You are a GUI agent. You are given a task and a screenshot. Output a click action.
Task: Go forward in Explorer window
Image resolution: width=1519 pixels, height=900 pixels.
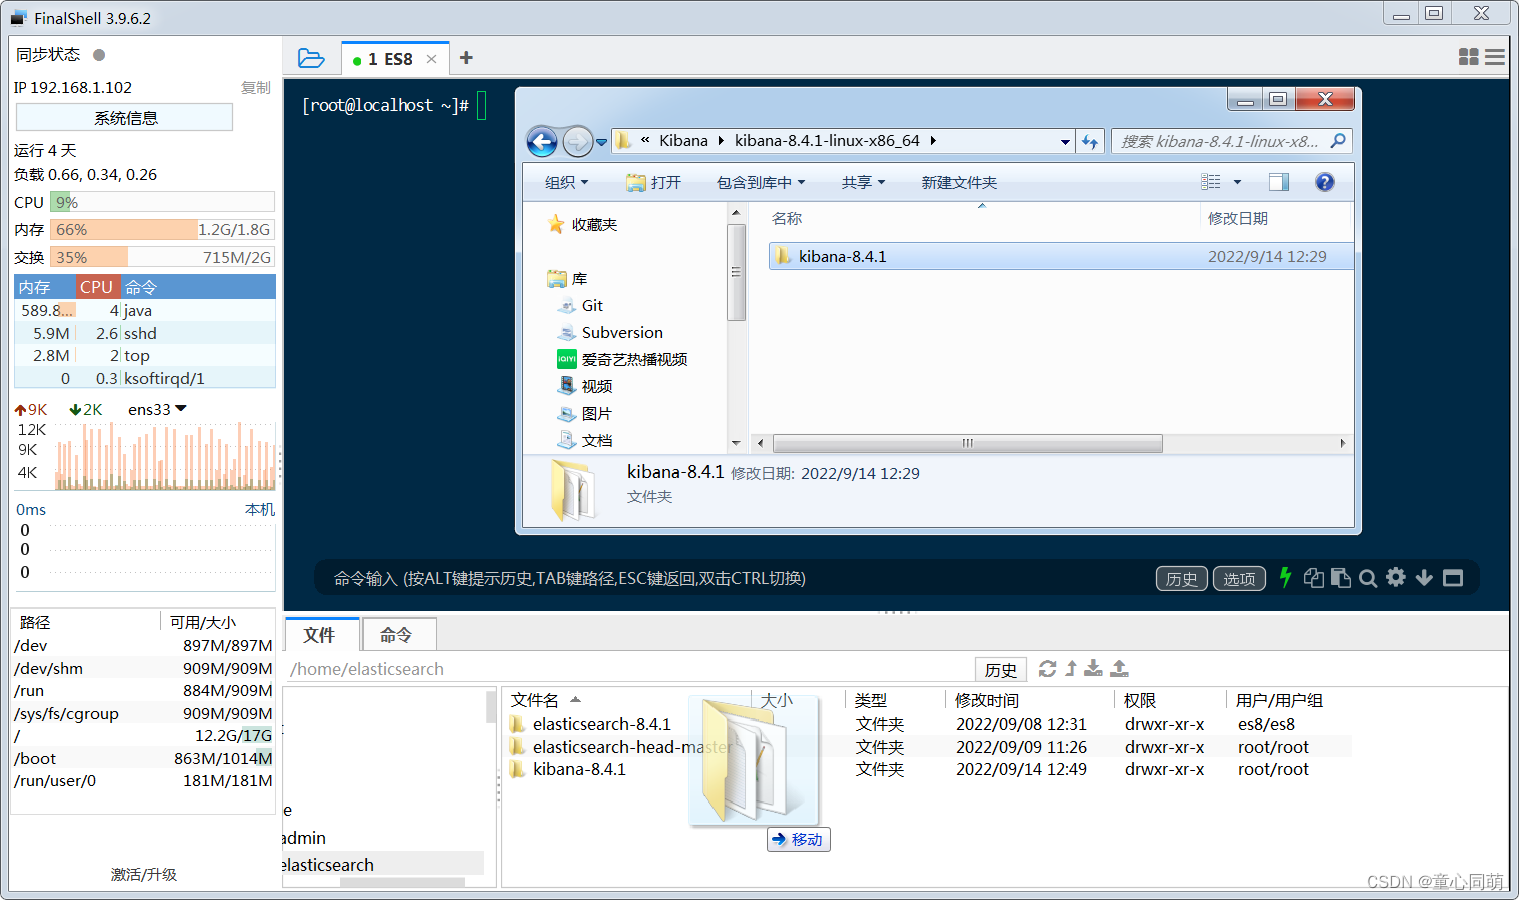pyautogui.click(x=577, y=142)
